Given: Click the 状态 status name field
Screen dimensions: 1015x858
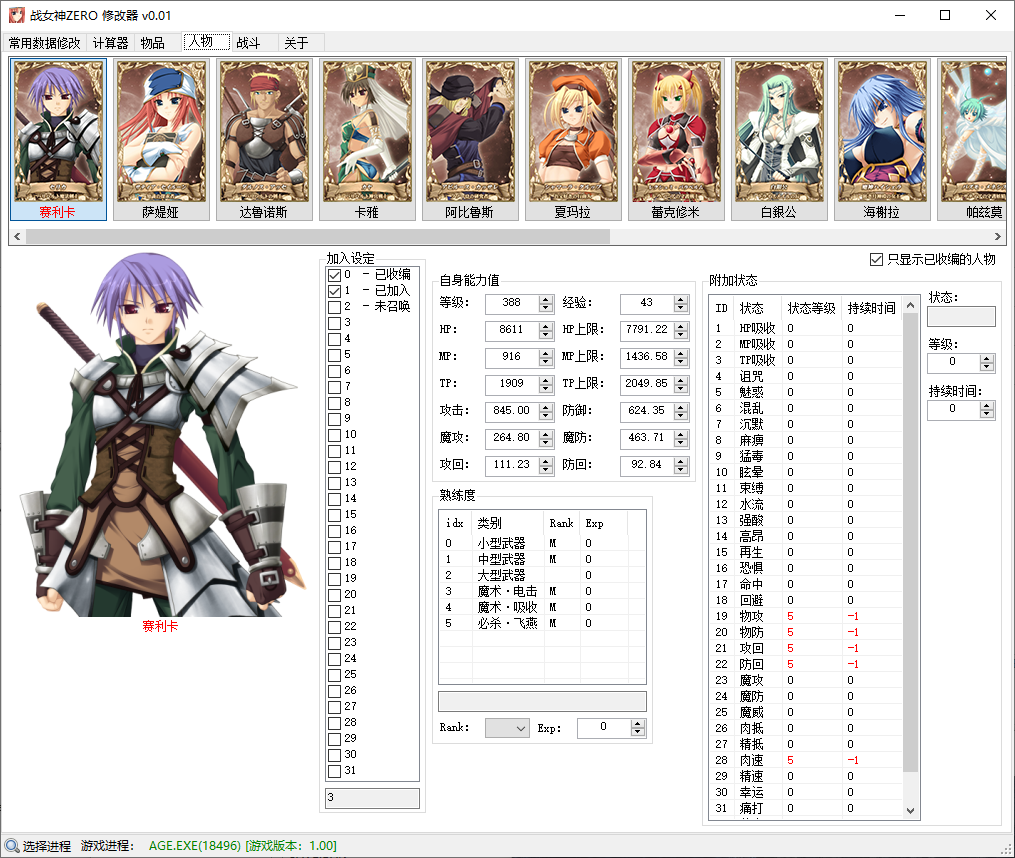Looking at the screenshot, I should pos(961,317).
